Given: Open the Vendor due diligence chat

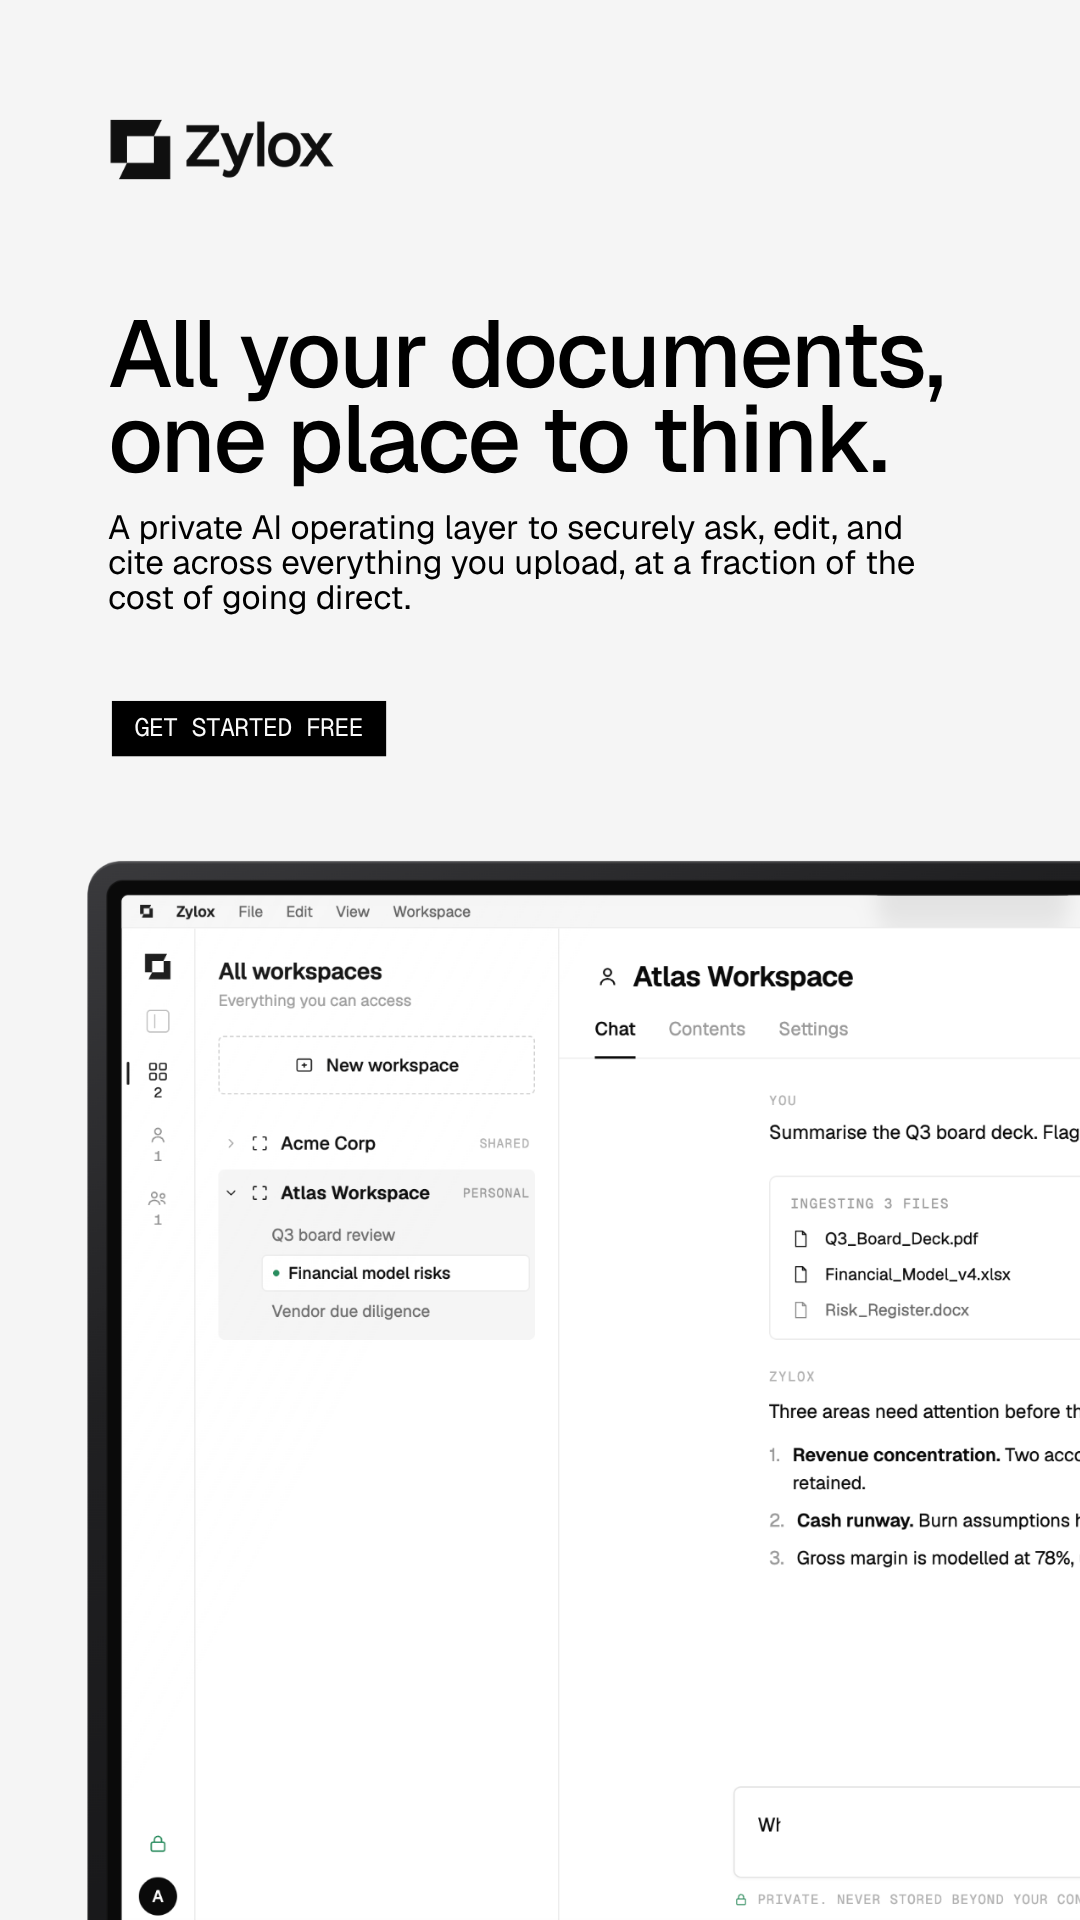Looking at the screenshot, I should pos(351,1311).
